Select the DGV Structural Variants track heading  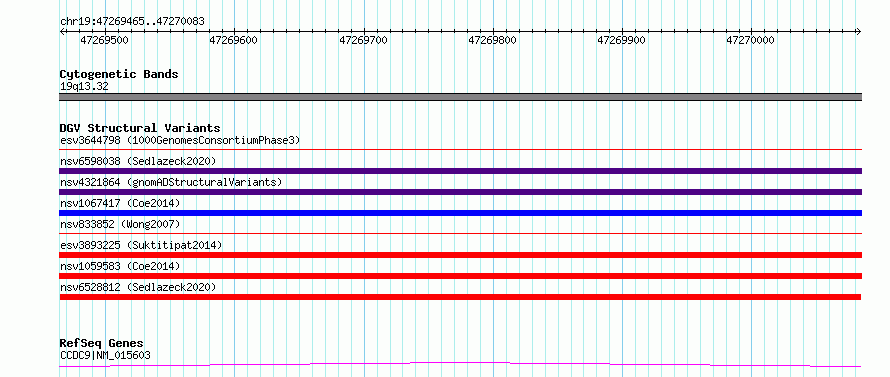pos(140,128)
